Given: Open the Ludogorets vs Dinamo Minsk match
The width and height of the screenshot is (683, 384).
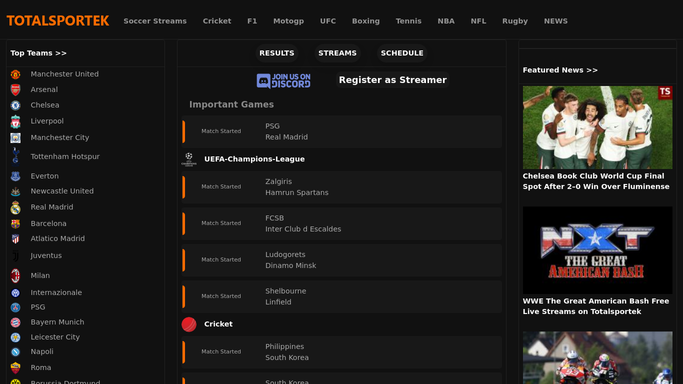Looking at the screenshot, I should [x=342, y=260].
